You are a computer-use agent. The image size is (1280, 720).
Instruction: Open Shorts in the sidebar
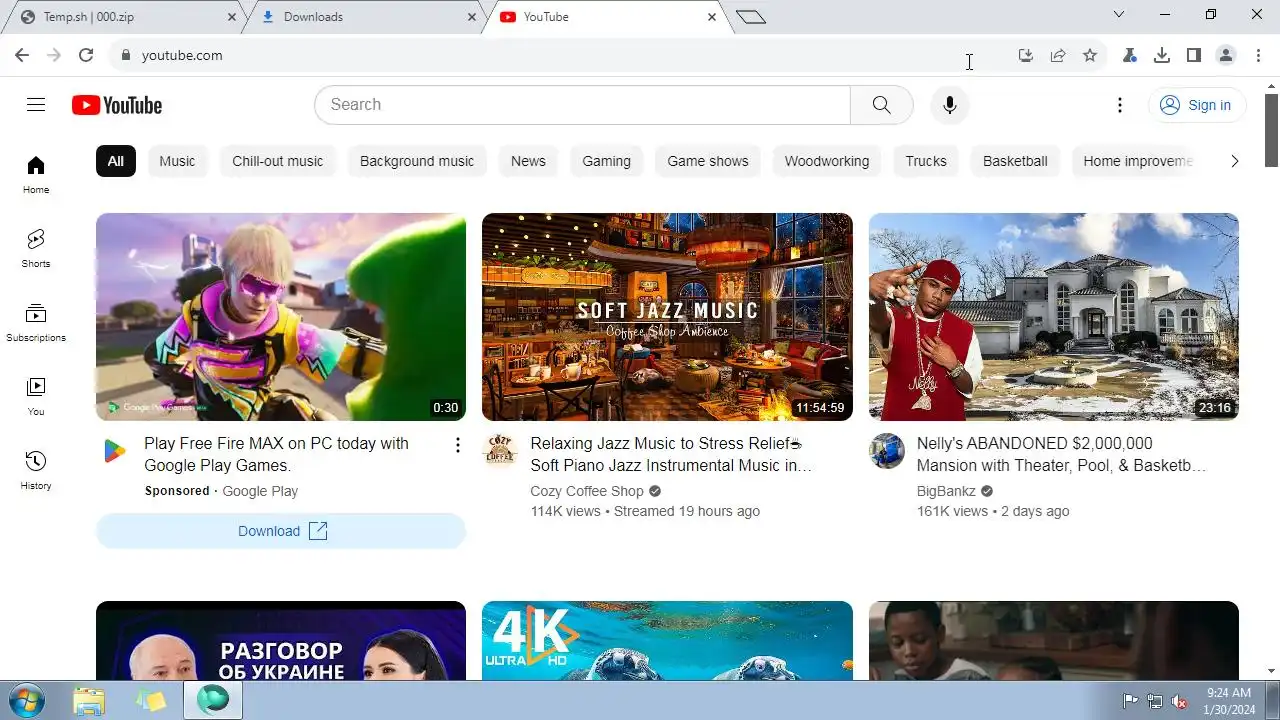(x=36, y=249)
